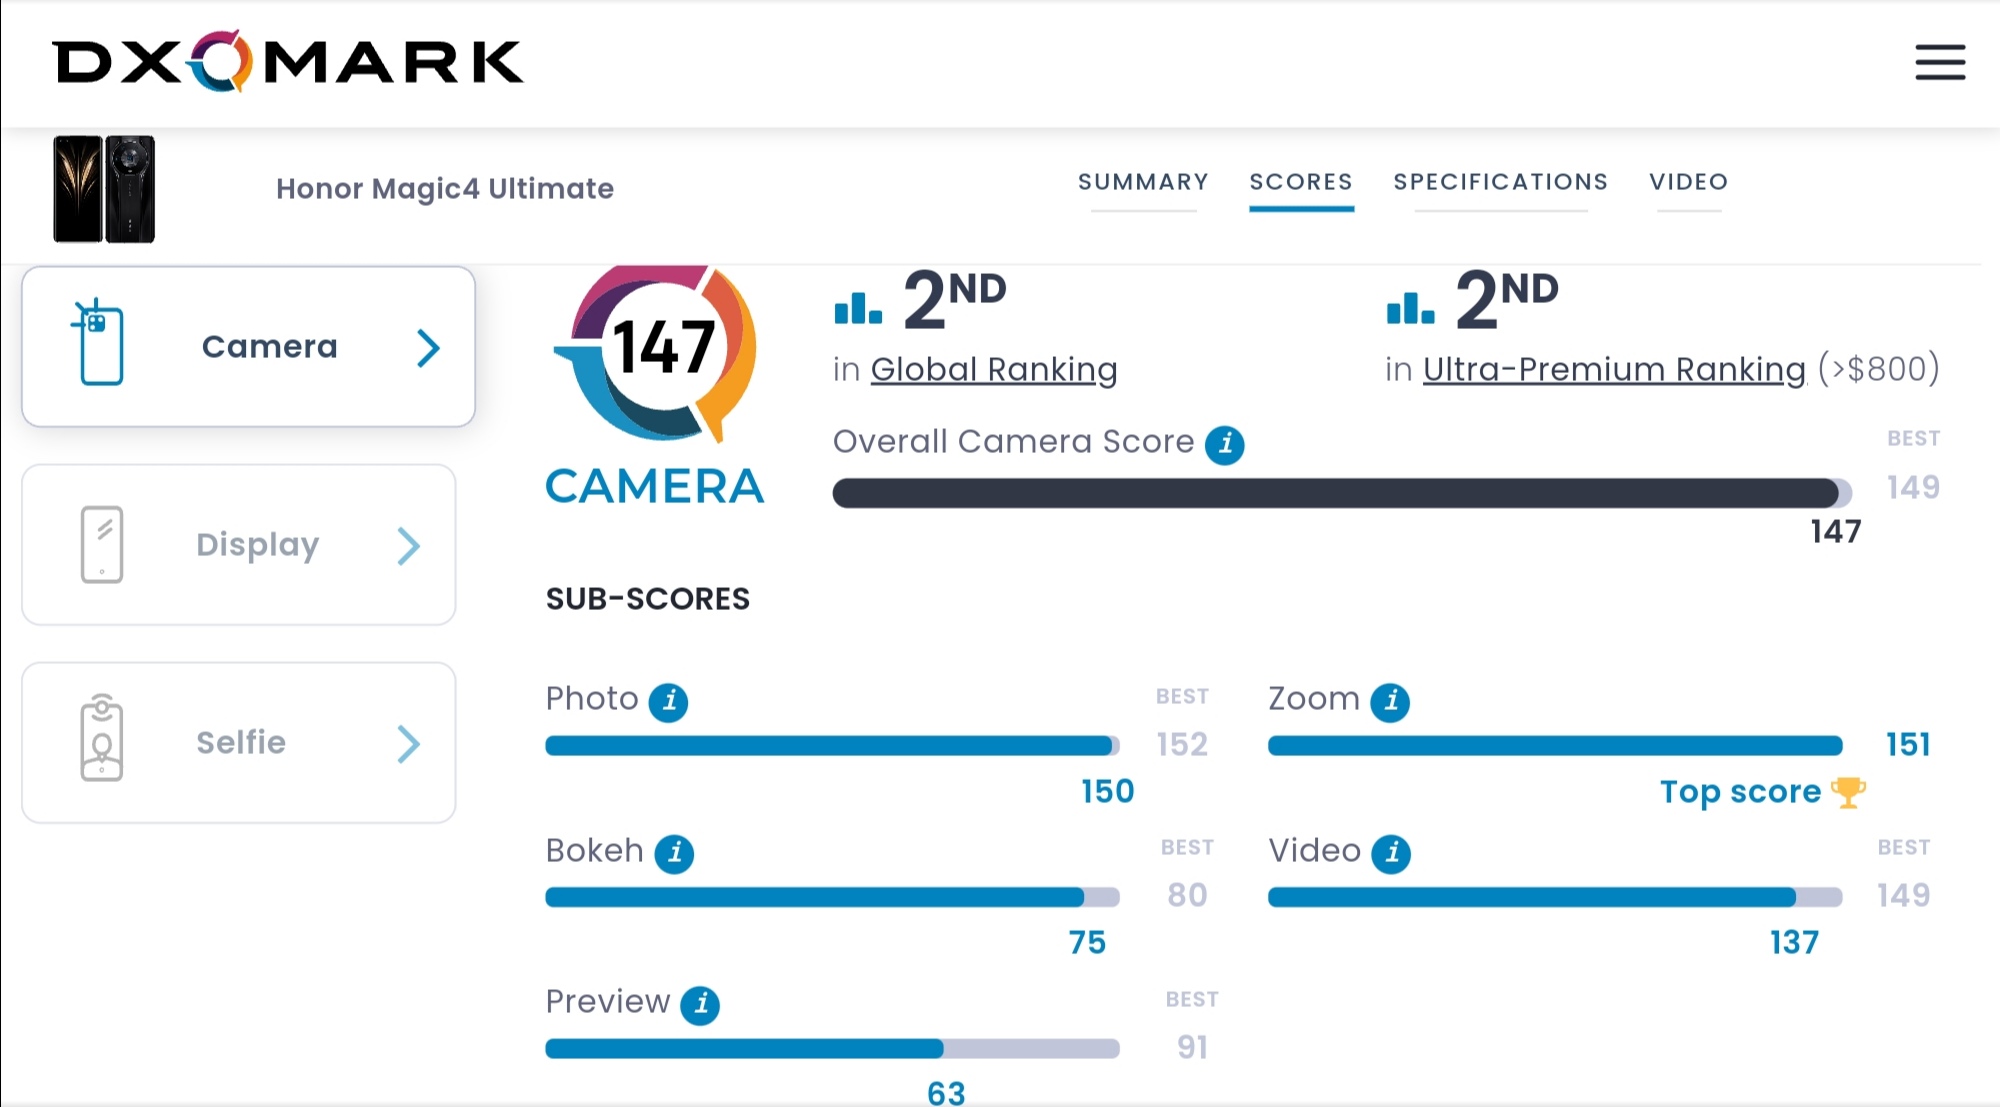Expand the Display category panel
Screen dimensions: 2000x1107
point(239,544)
